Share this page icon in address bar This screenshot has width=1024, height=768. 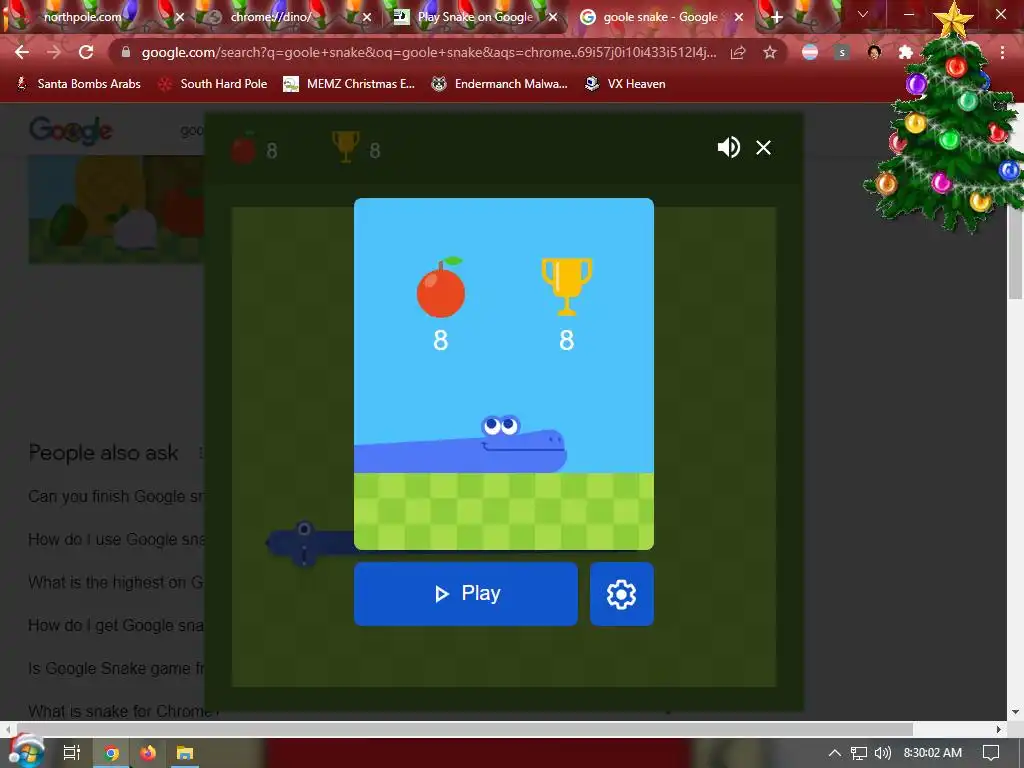pos(738,52)
